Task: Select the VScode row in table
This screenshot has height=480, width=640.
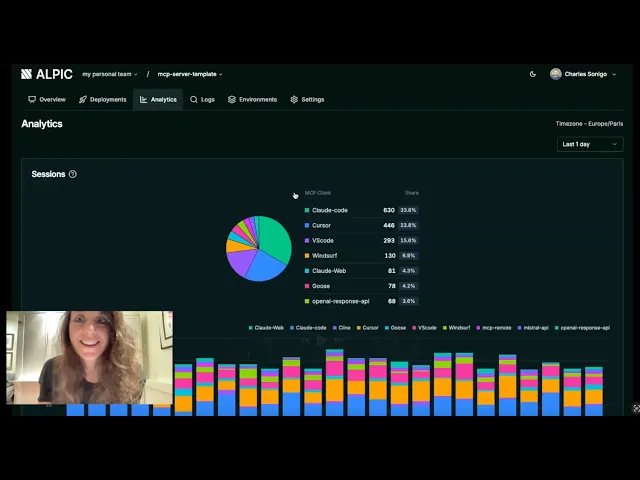Action: click(x=362, y=240)
